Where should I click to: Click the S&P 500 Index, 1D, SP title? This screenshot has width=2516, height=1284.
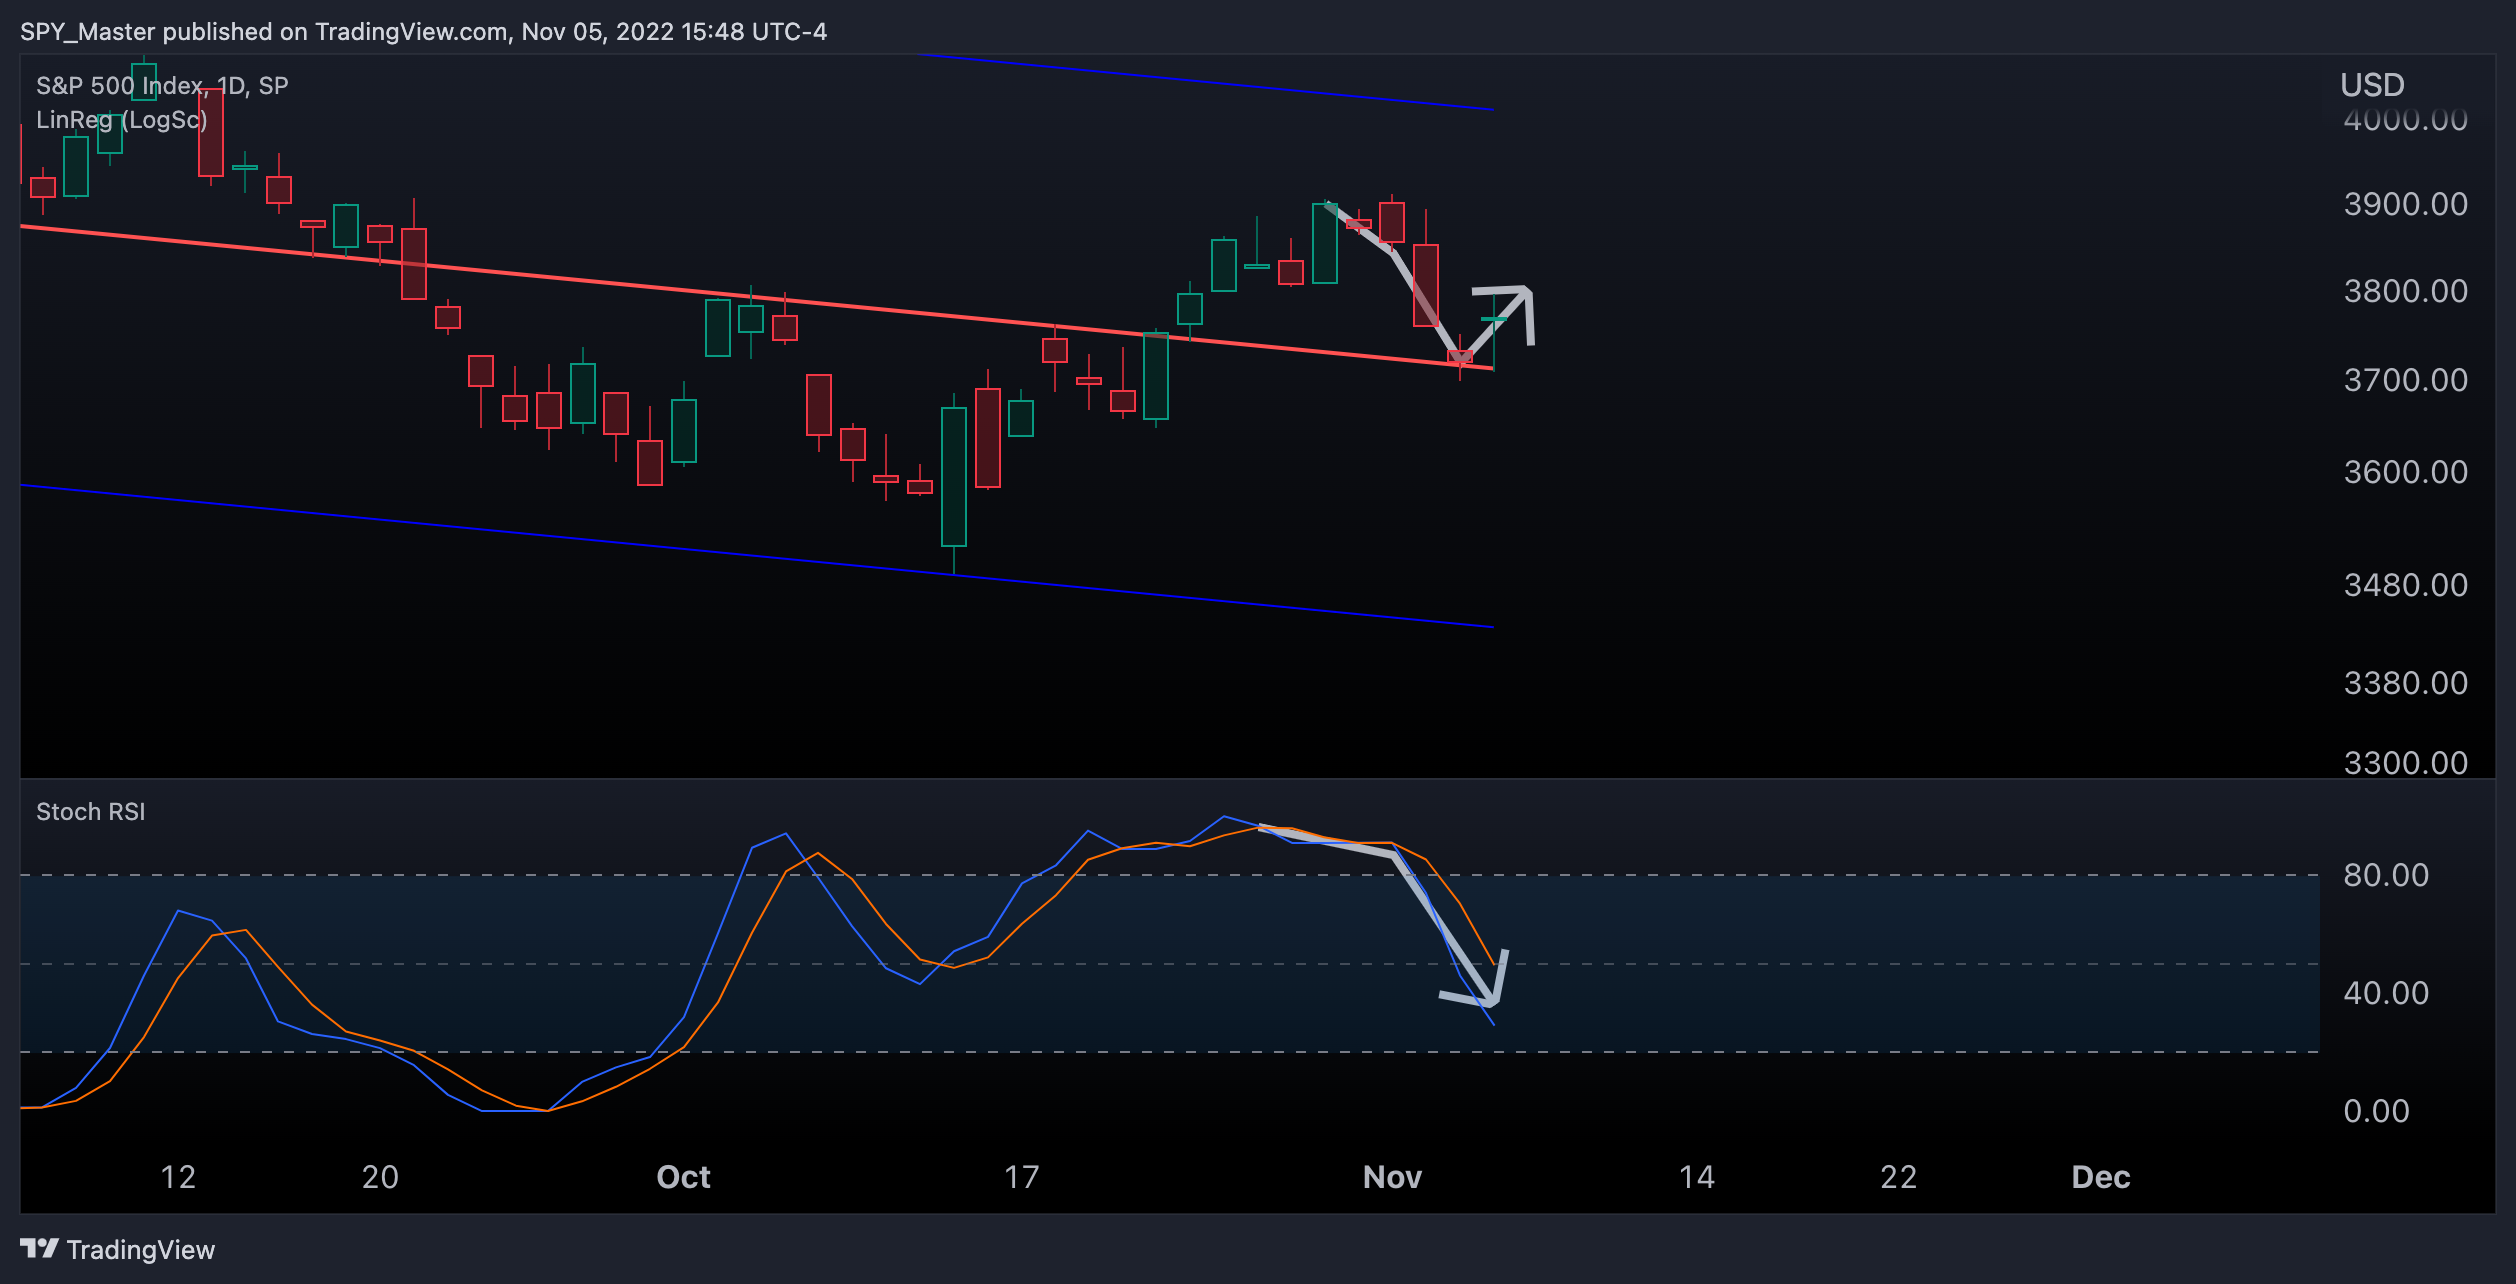pyautogui.click(x=162, y=86)
